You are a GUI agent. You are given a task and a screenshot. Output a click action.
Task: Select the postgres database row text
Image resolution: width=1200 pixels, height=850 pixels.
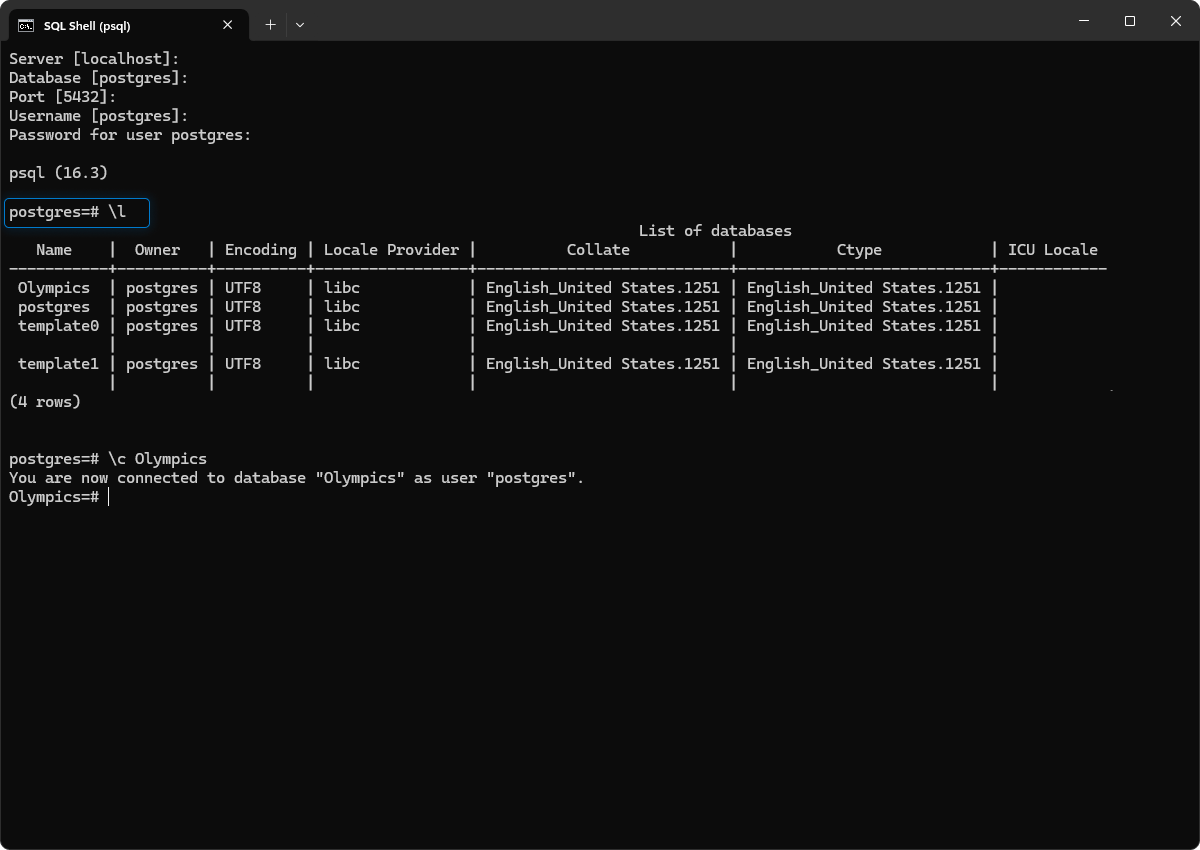click(x=53, y=306)
